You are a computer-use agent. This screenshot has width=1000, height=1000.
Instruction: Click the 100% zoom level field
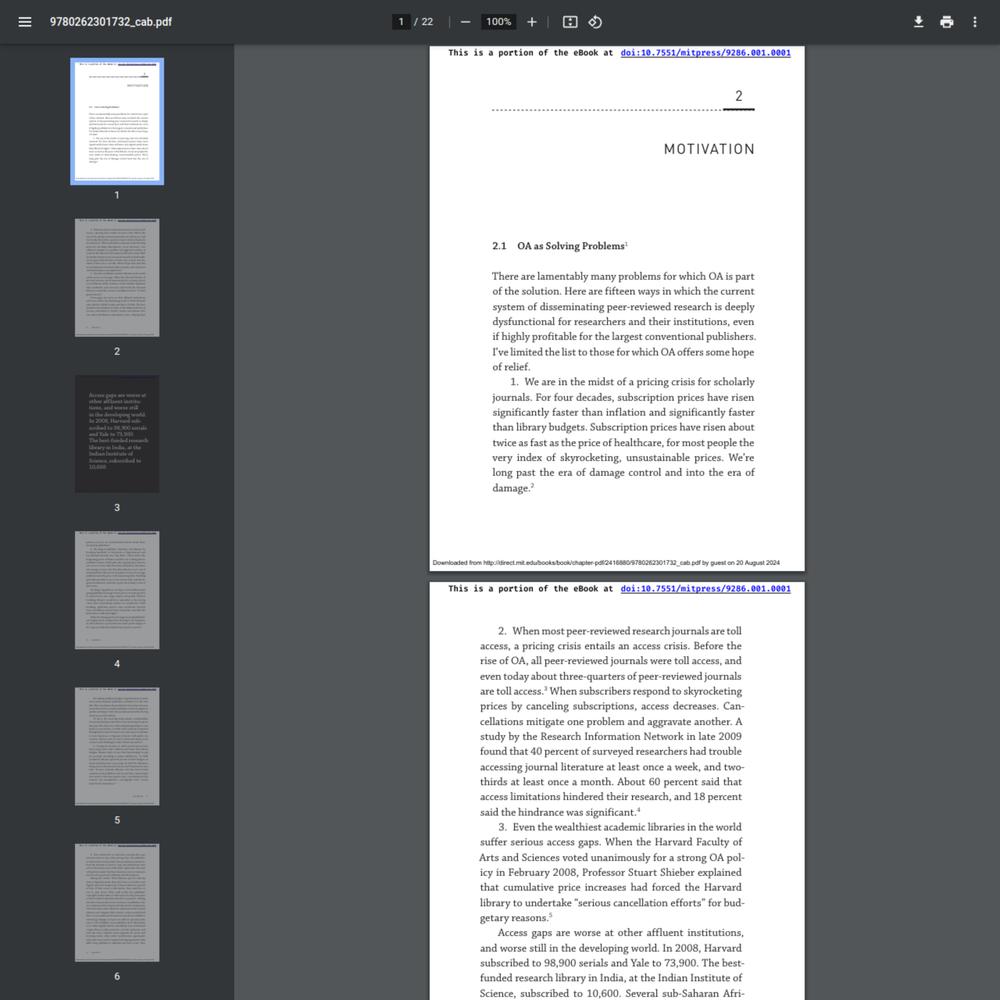click(498, 22)
